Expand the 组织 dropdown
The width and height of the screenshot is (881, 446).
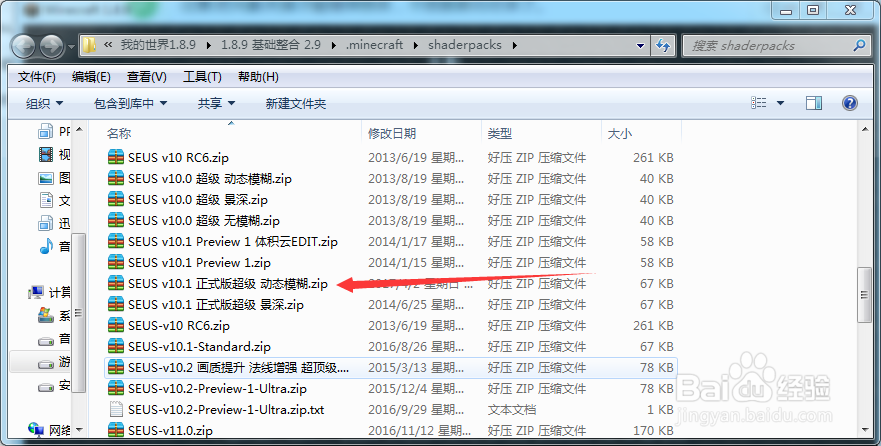pos(44,103)
